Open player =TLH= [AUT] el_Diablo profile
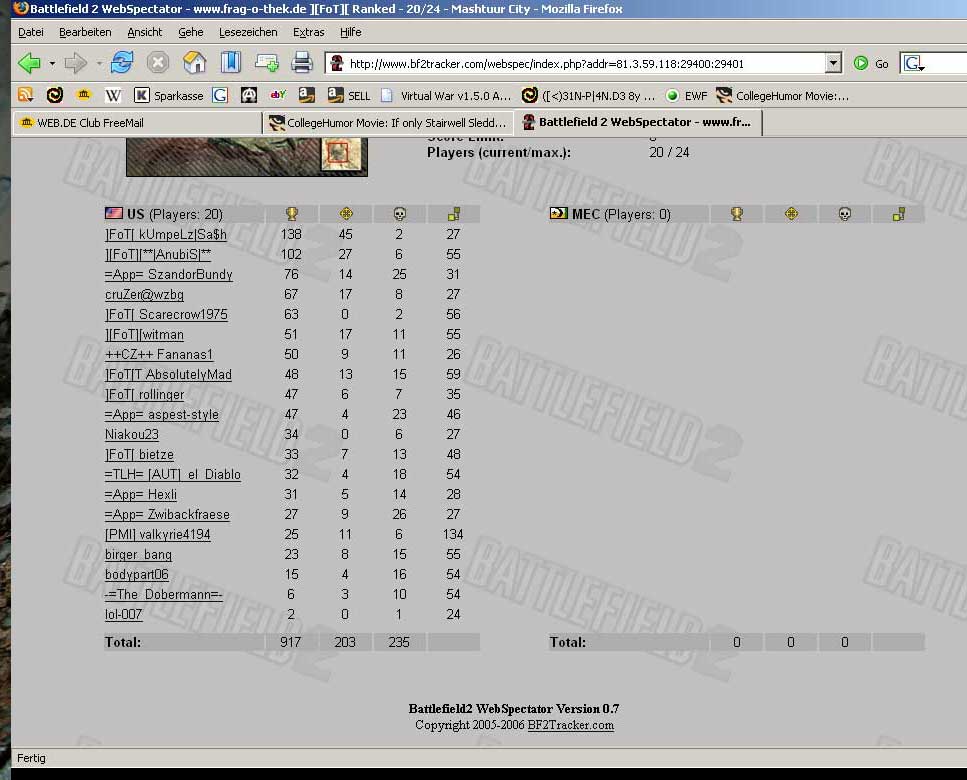This screenshot has width=967, height=780. coord(173,474)
